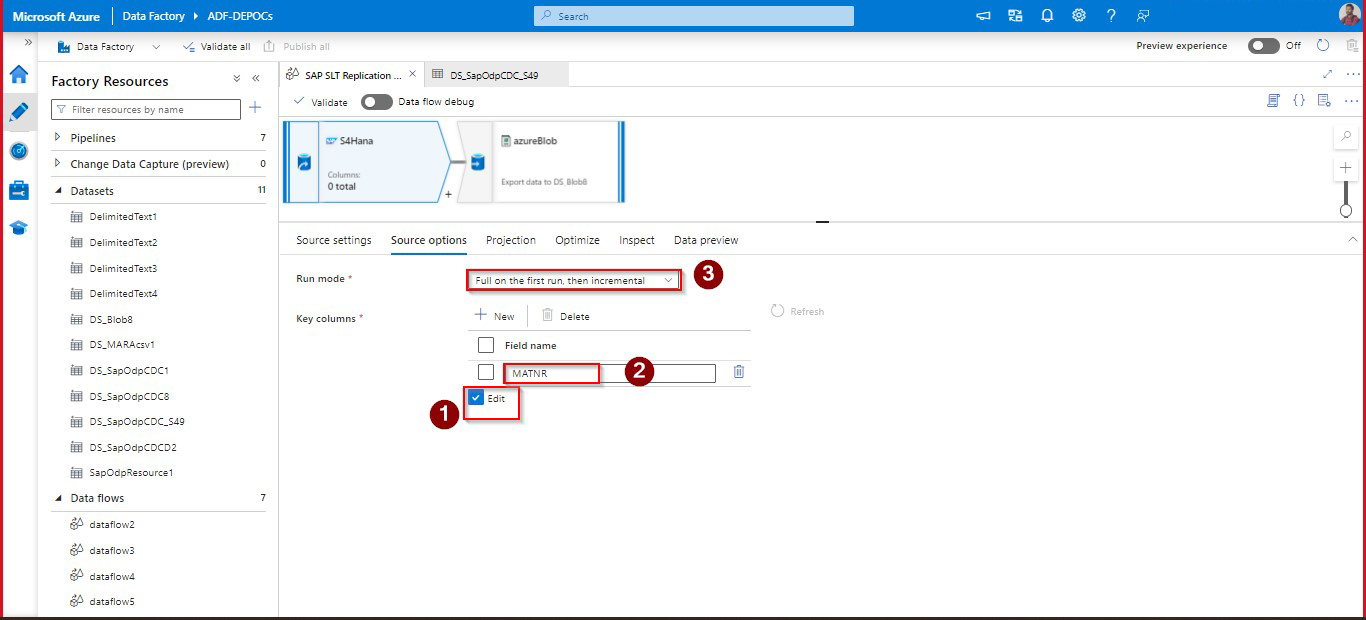
Task: Click the canvas zoom slider handle
Action: coord(1346,210)
